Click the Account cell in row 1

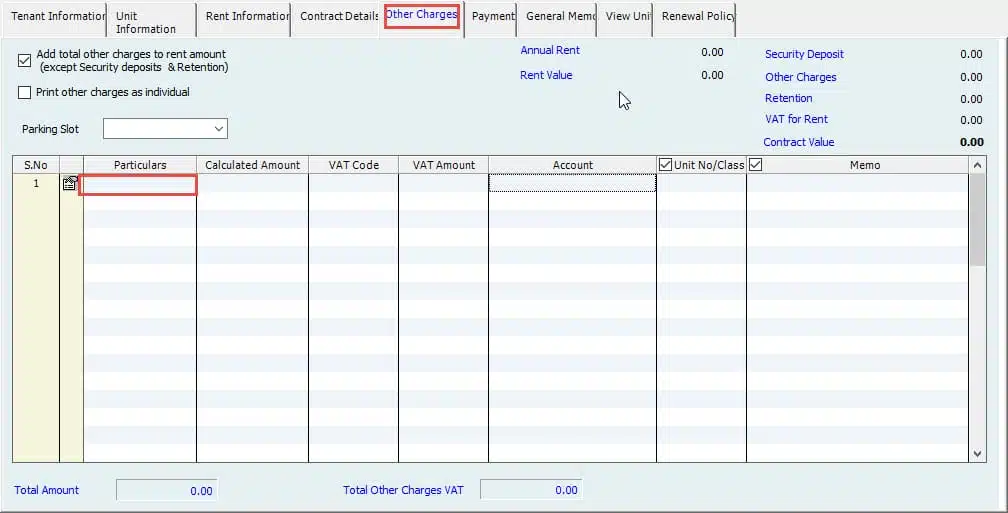click(x=572, y=184)
